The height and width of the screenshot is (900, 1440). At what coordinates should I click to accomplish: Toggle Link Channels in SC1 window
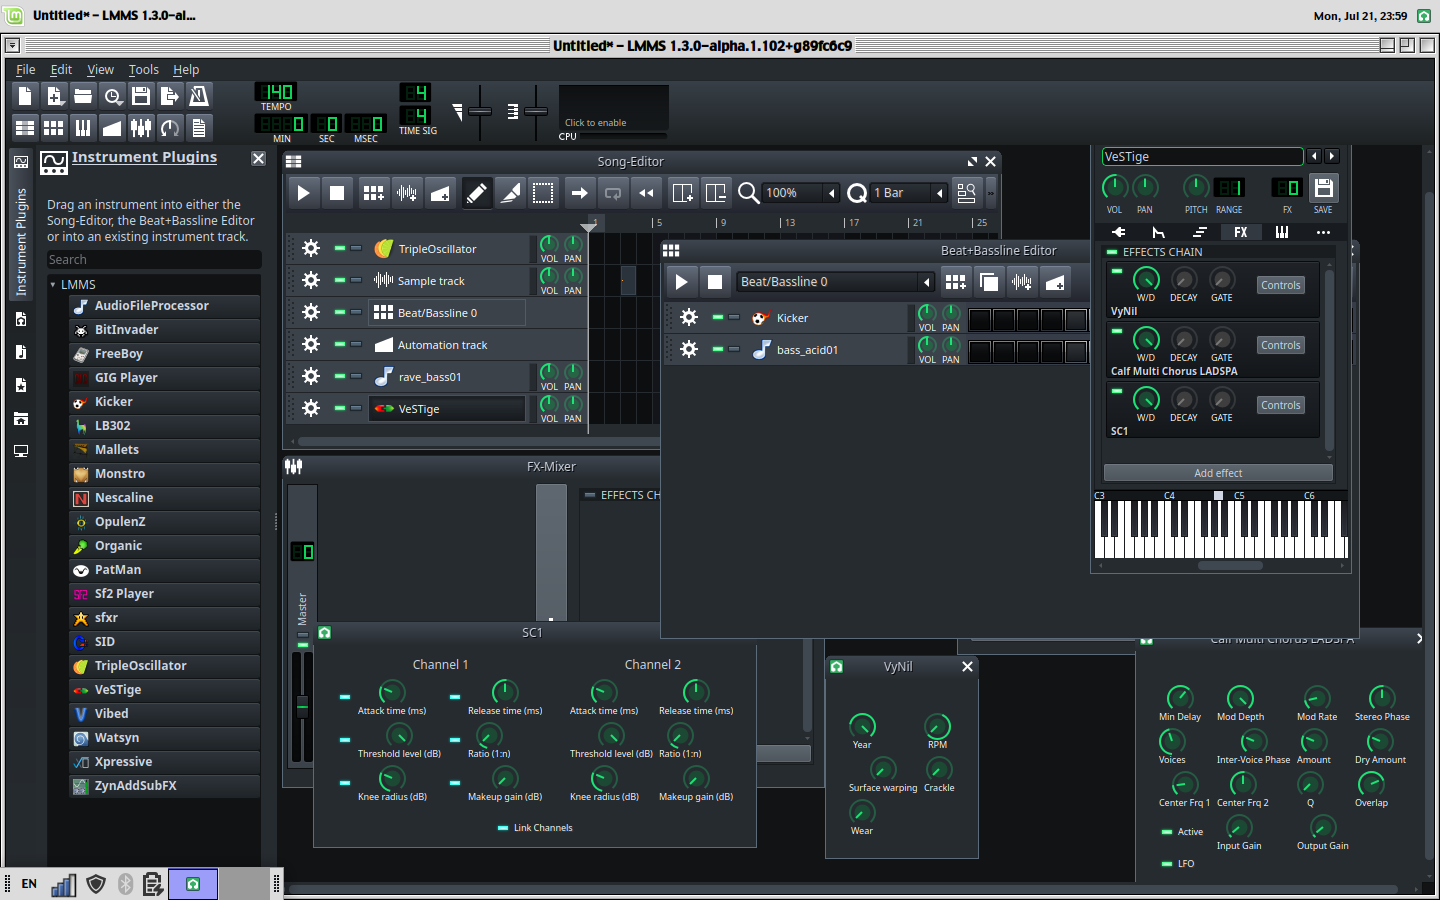[x=503, y=828]
